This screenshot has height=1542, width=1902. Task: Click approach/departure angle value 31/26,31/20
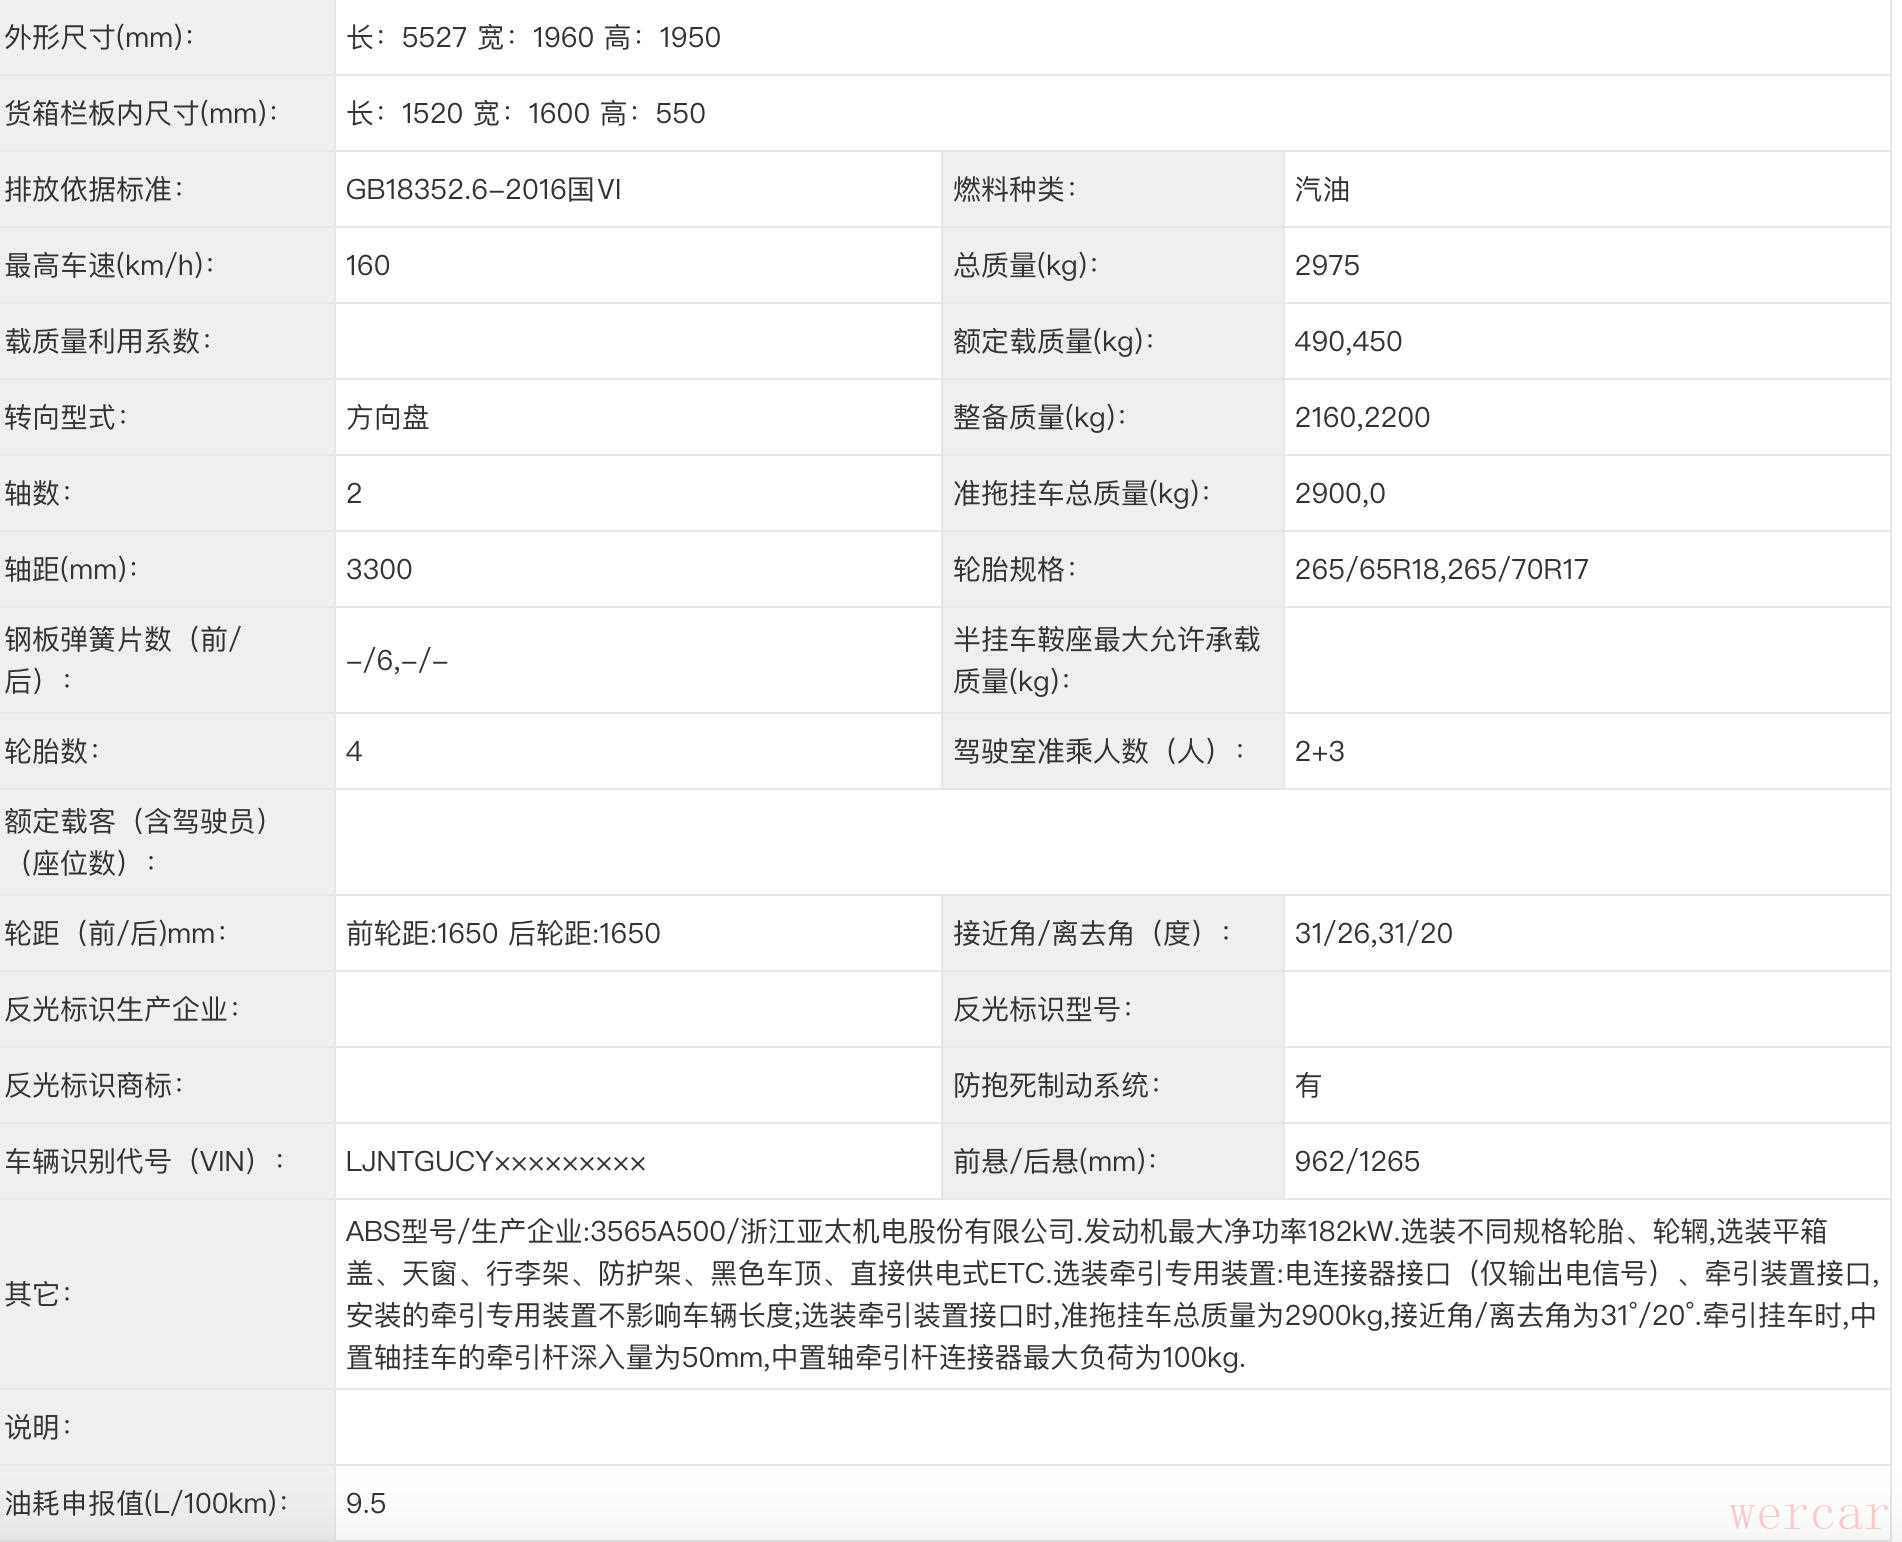(x=1372, y=934)
